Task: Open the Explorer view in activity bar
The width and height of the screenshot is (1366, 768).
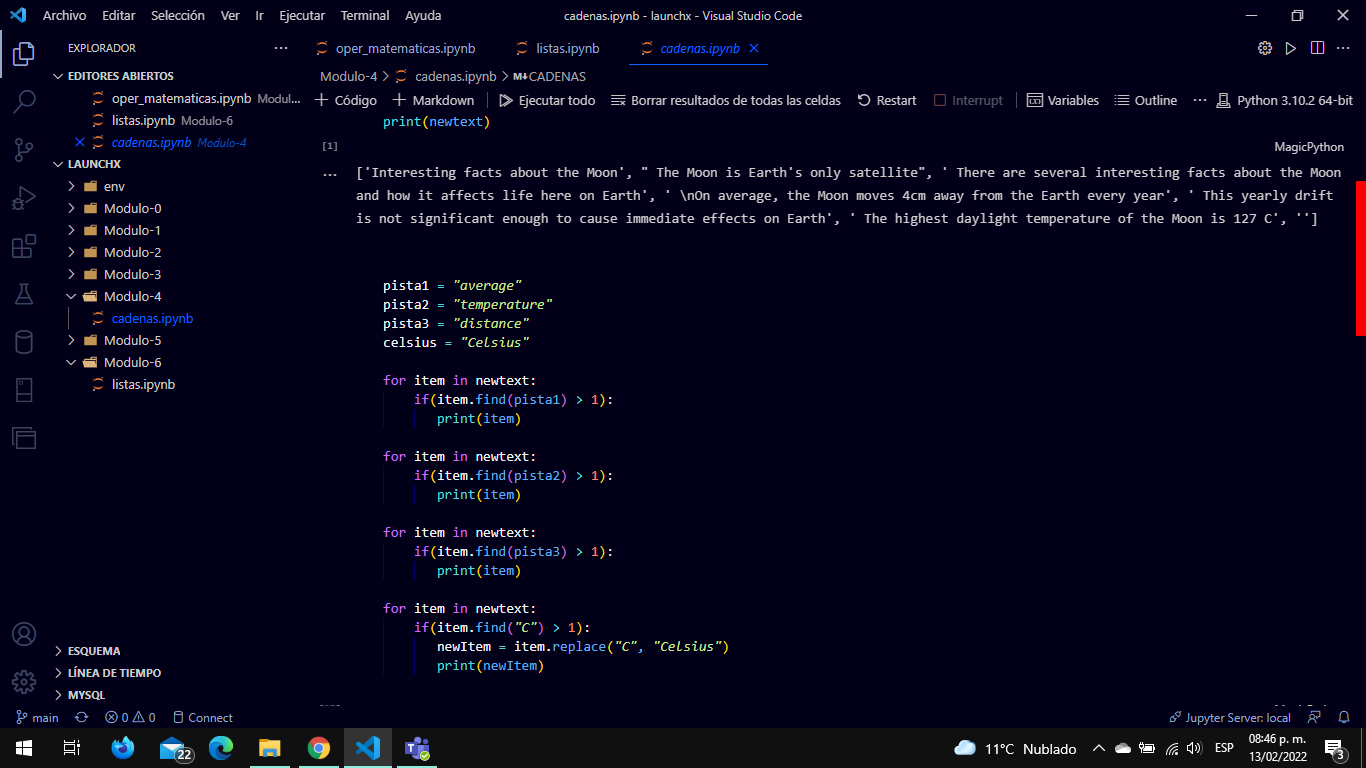Action: [24, 54]
